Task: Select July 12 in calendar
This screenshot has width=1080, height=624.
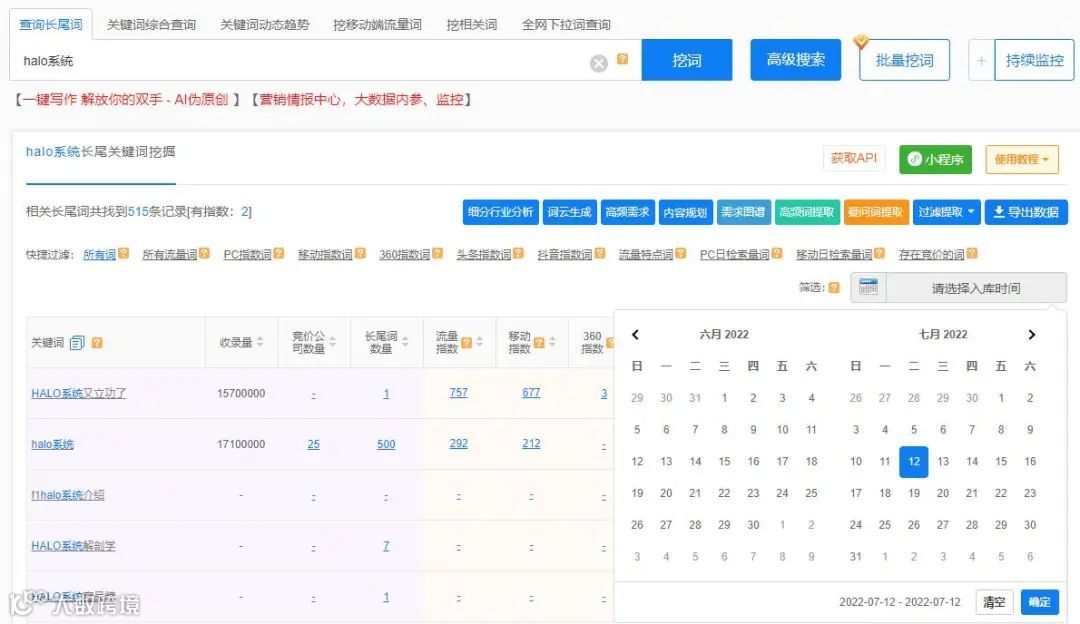Action: tap(913, 461)
